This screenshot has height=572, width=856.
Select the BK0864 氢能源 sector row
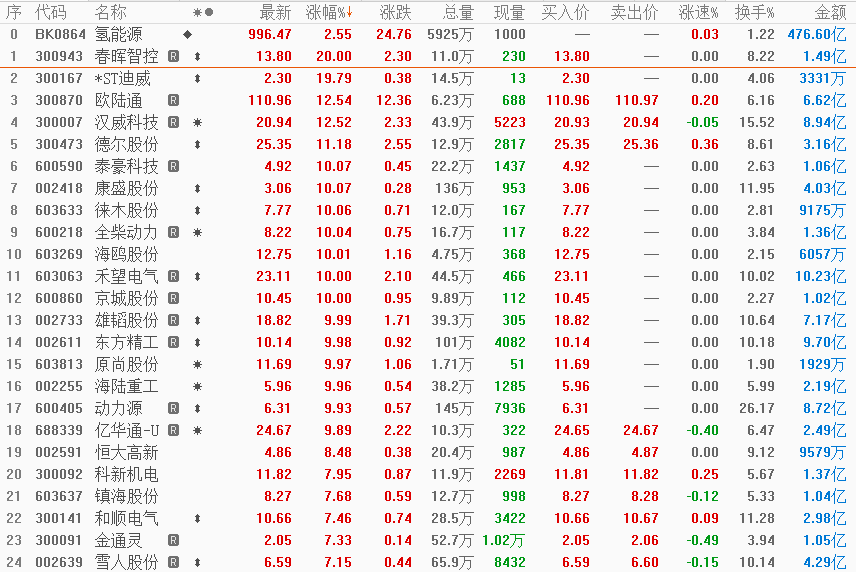[x=428, y=34]
